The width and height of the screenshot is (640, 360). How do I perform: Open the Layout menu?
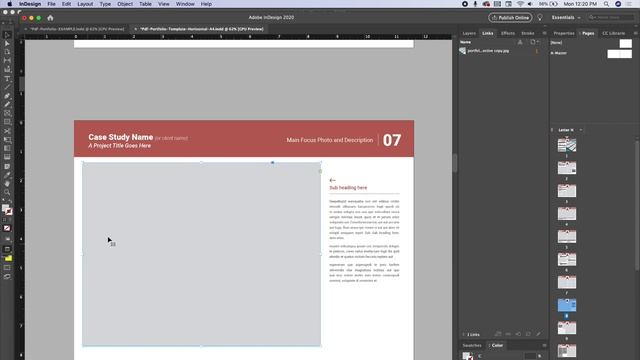click(x=85, y=4)
